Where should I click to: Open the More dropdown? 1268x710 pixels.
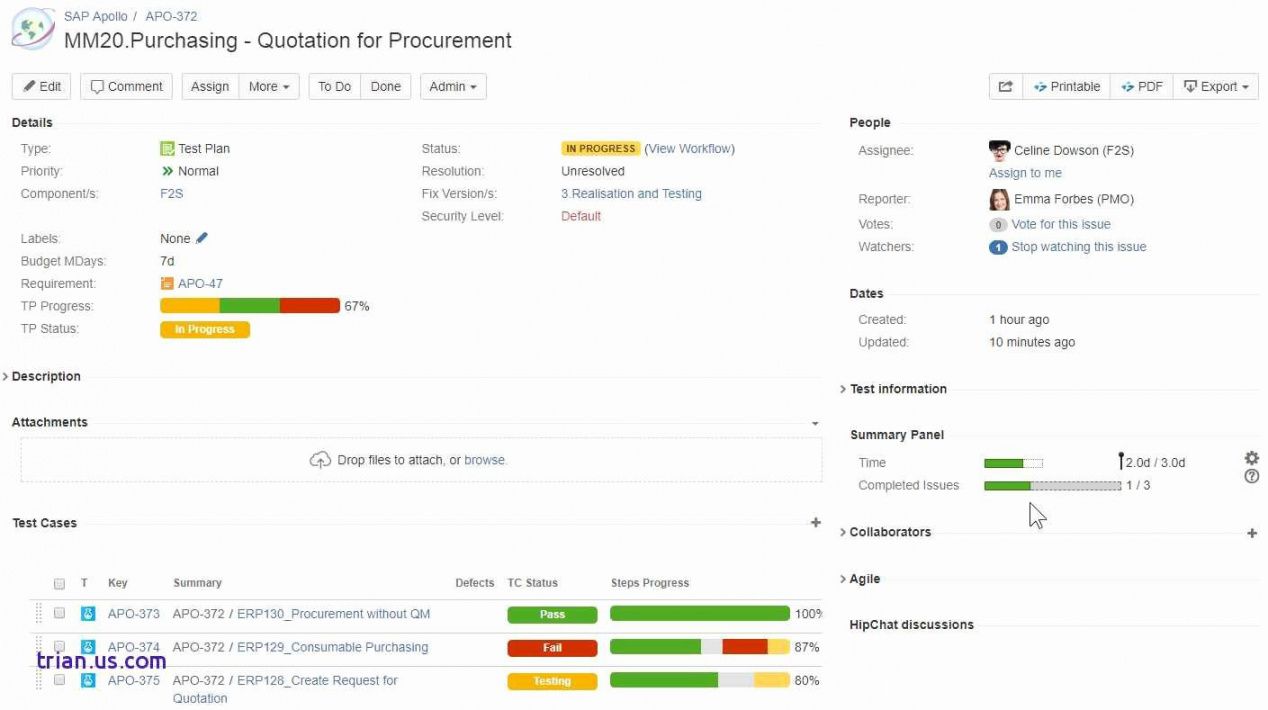pyautogui.click(x=269, y=87)
